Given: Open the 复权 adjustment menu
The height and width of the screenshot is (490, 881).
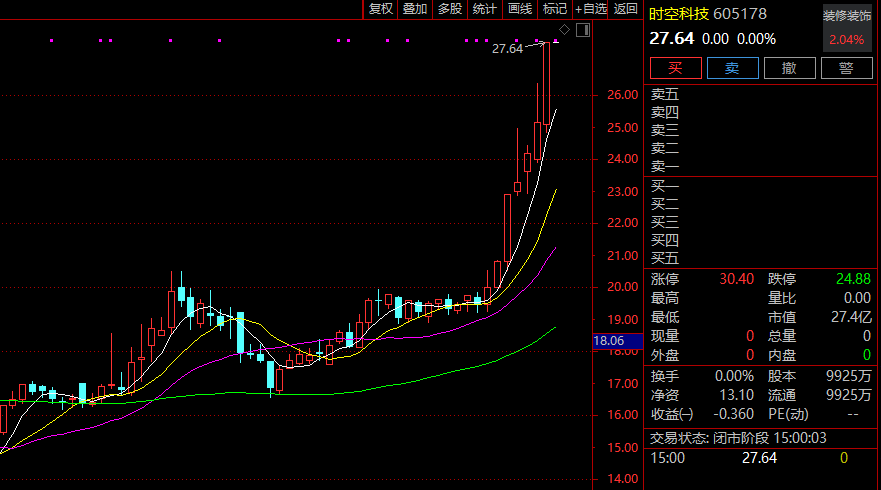Looking at the screenshot, I should click(380, 9).
